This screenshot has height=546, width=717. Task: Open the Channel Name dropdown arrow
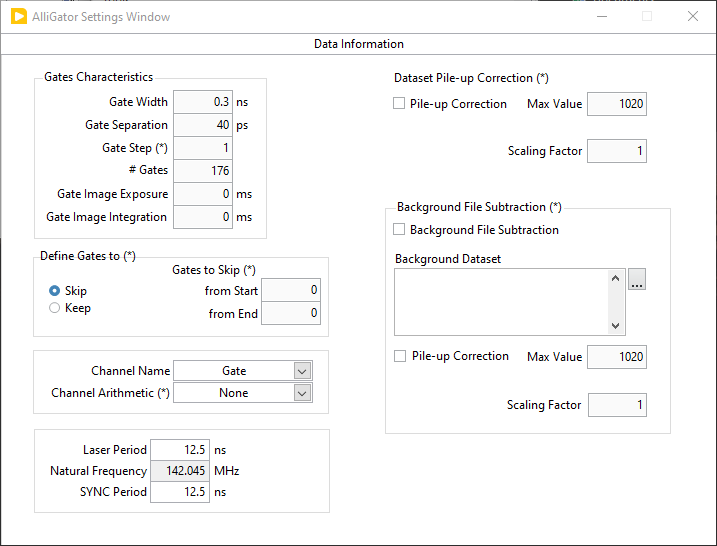pyautogui.click(x=302, y=371)
